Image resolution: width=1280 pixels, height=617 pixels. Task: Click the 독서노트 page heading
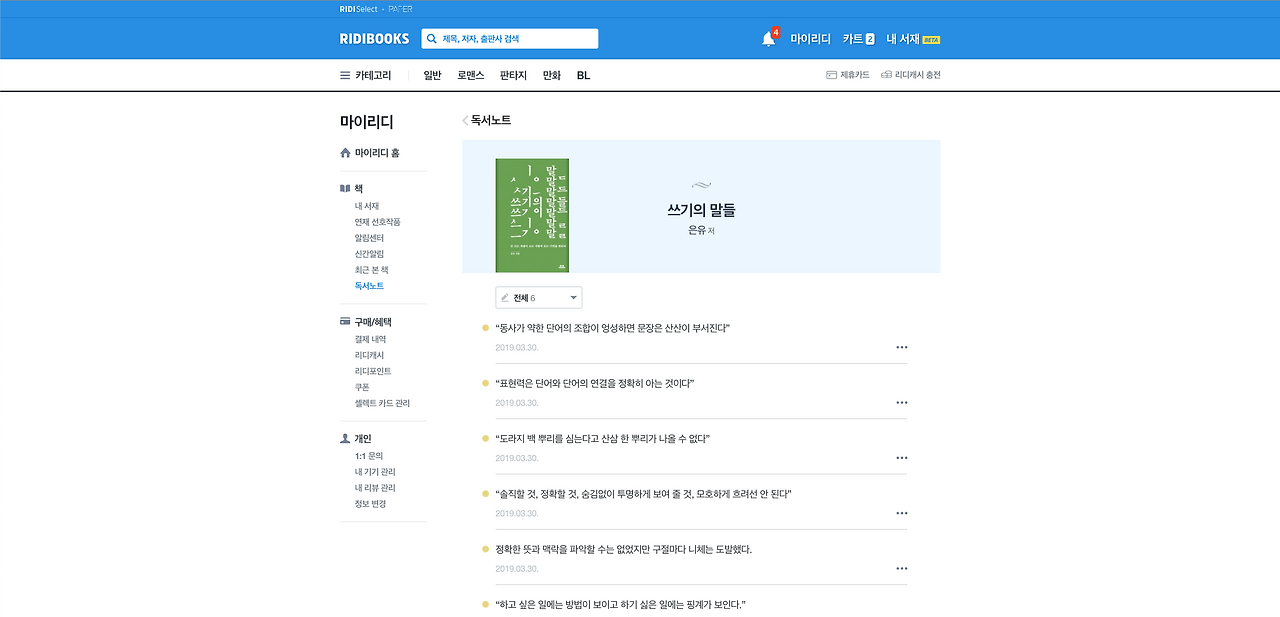click(x=491, y=120)
